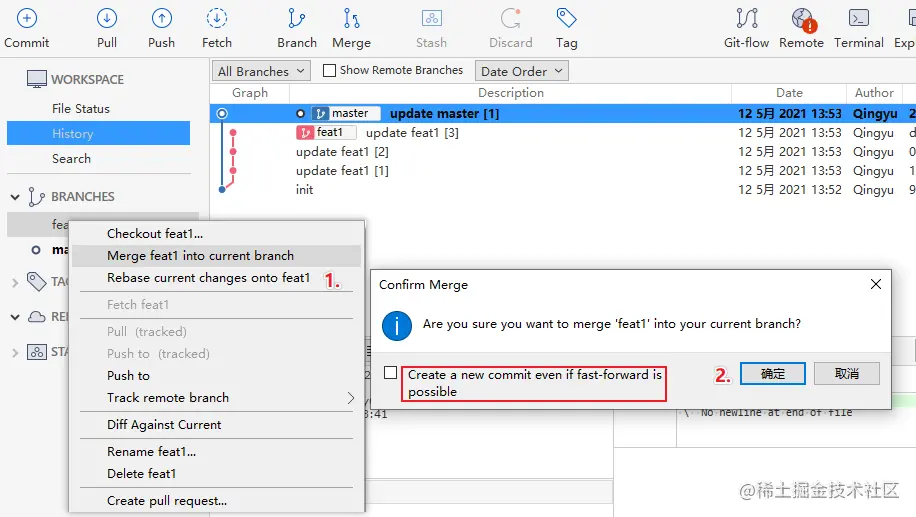Image resolution: width=916 pixels, height=517 pixels.
Task: Open Git-flow from the toolbar
Action: click(x=746, y=27)
